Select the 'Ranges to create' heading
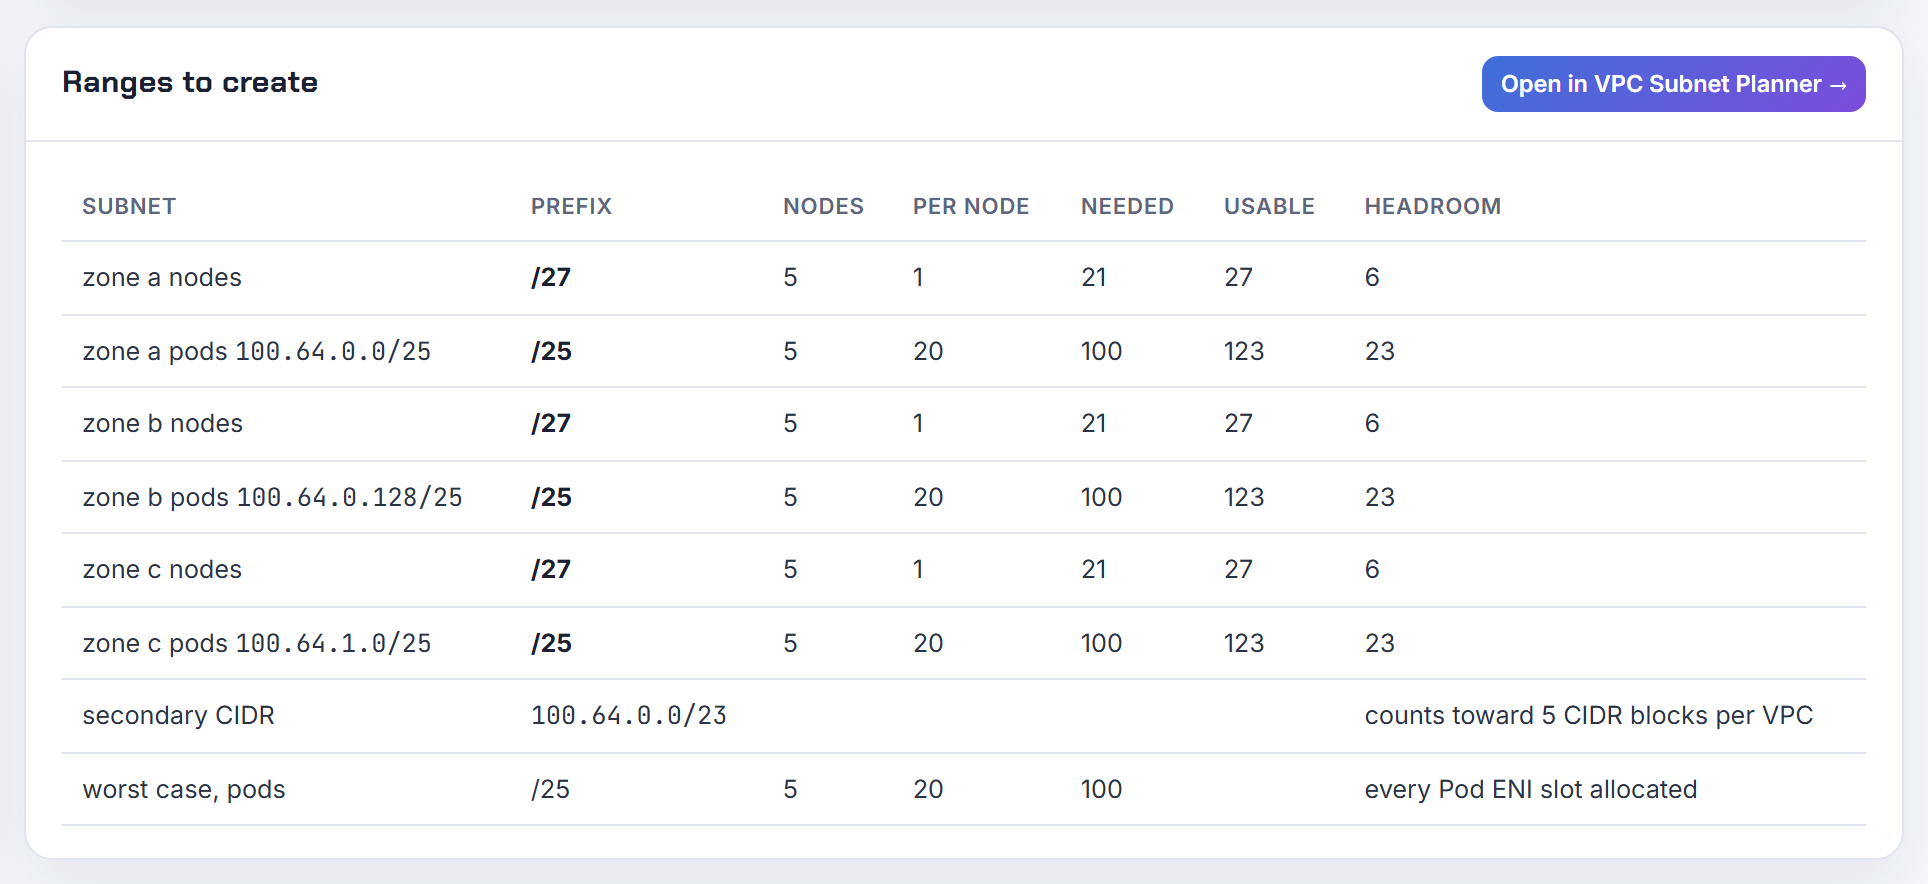1928x884 pixels. click(190, 82)
